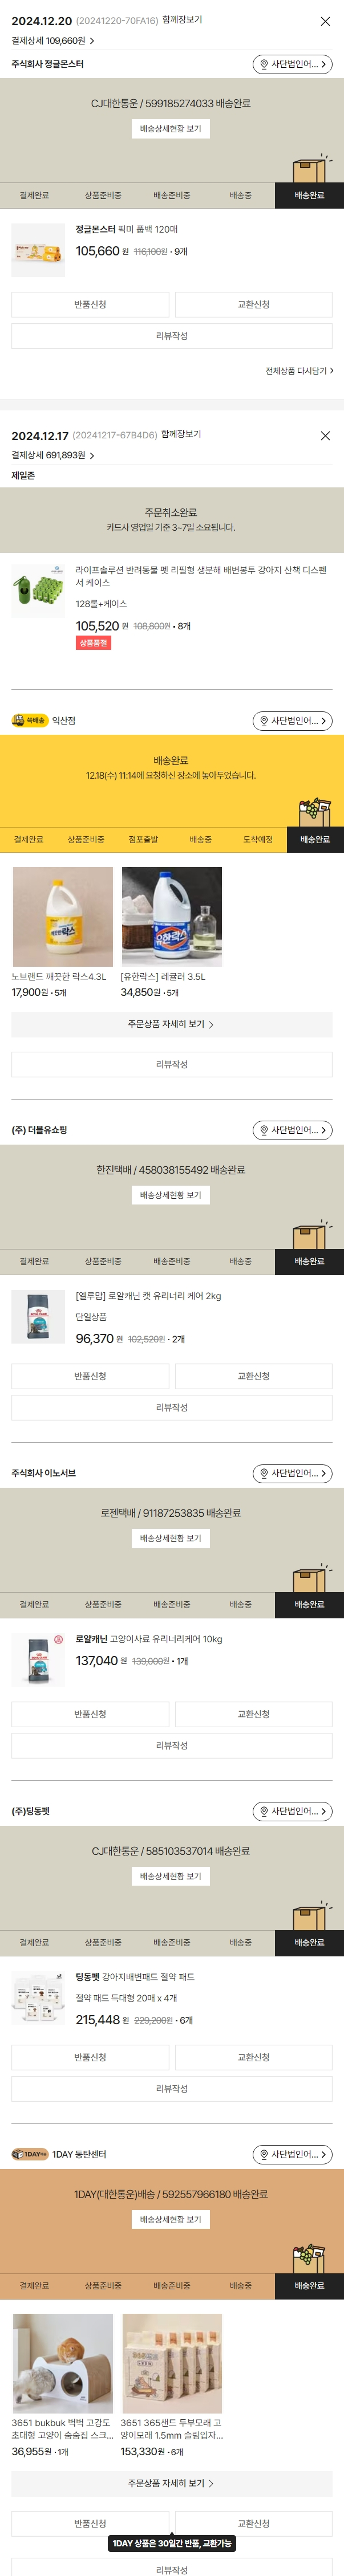The width and height of the screenshot is (344, 2576).
Task: Select 배송완료 step for 한진택배 order
Action: tap(309, 1262)
